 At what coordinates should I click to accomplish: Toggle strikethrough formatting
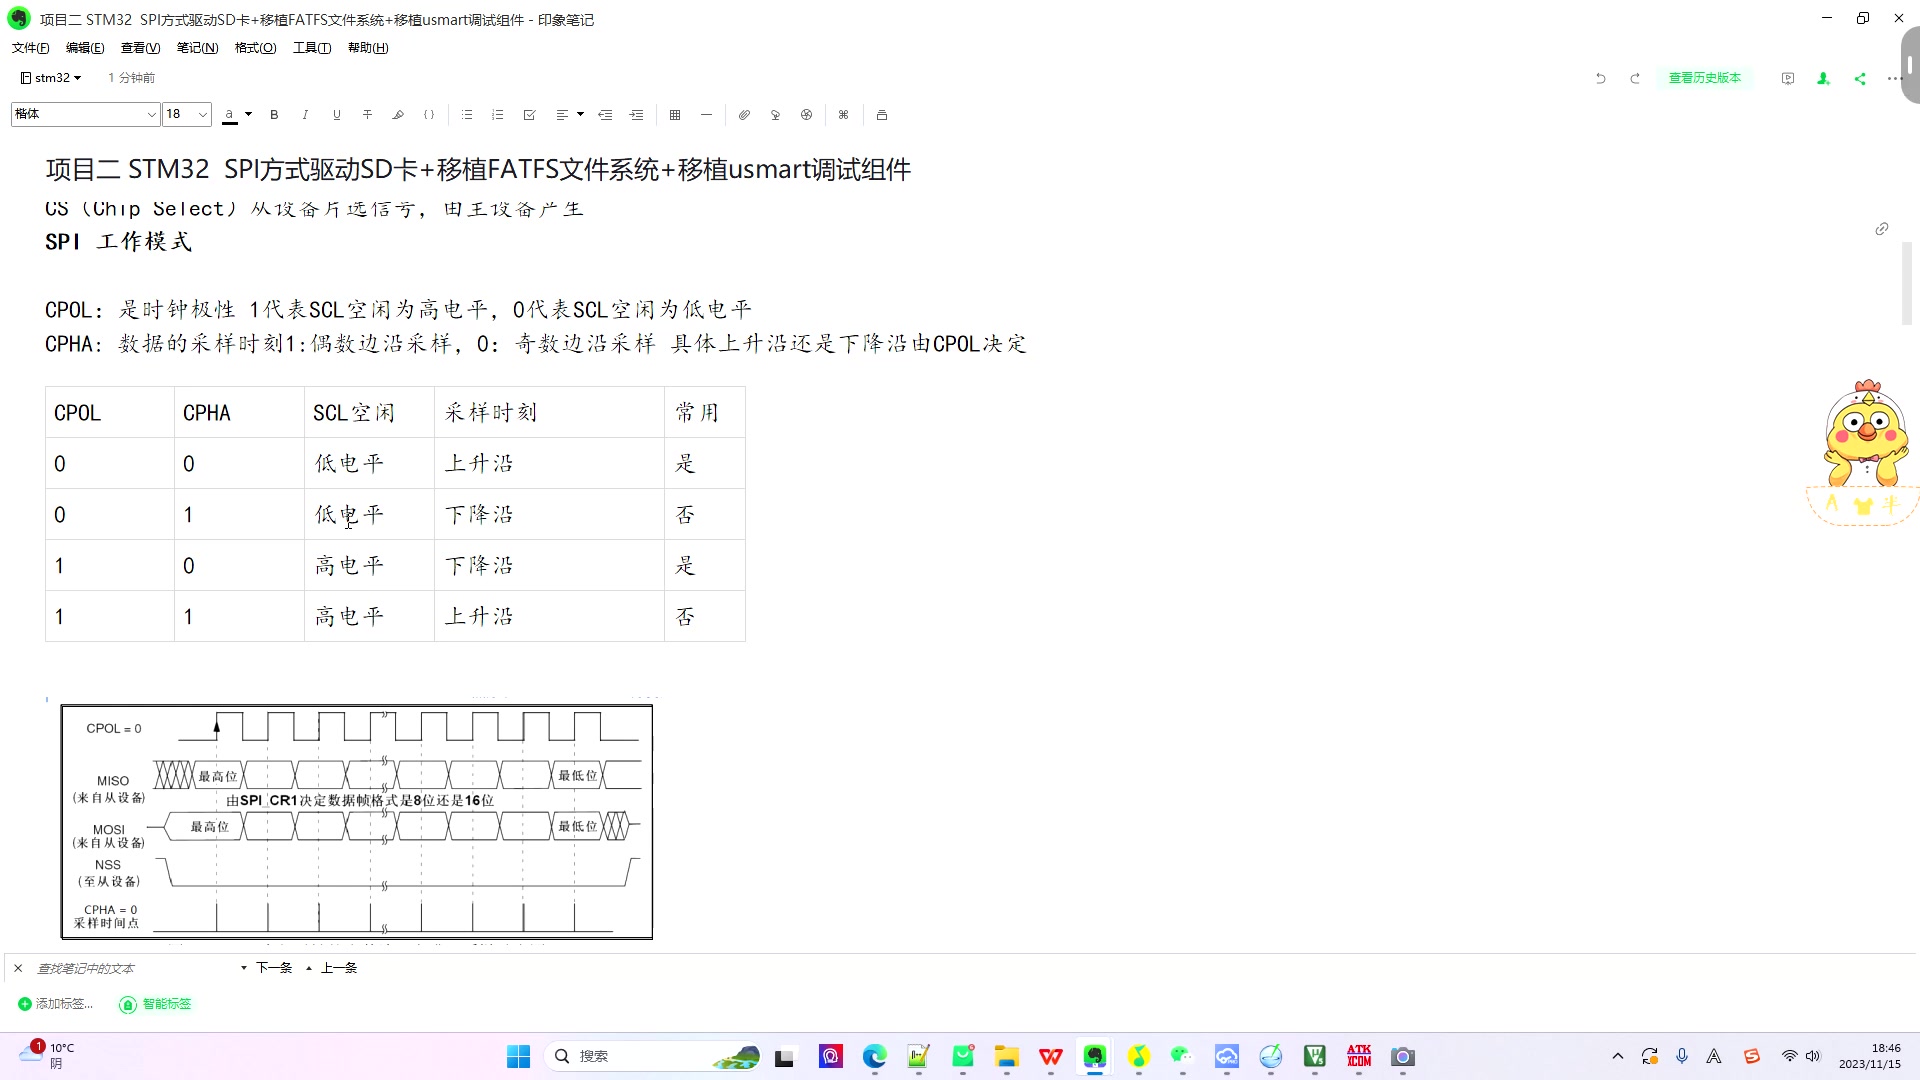tap(367, 115)
